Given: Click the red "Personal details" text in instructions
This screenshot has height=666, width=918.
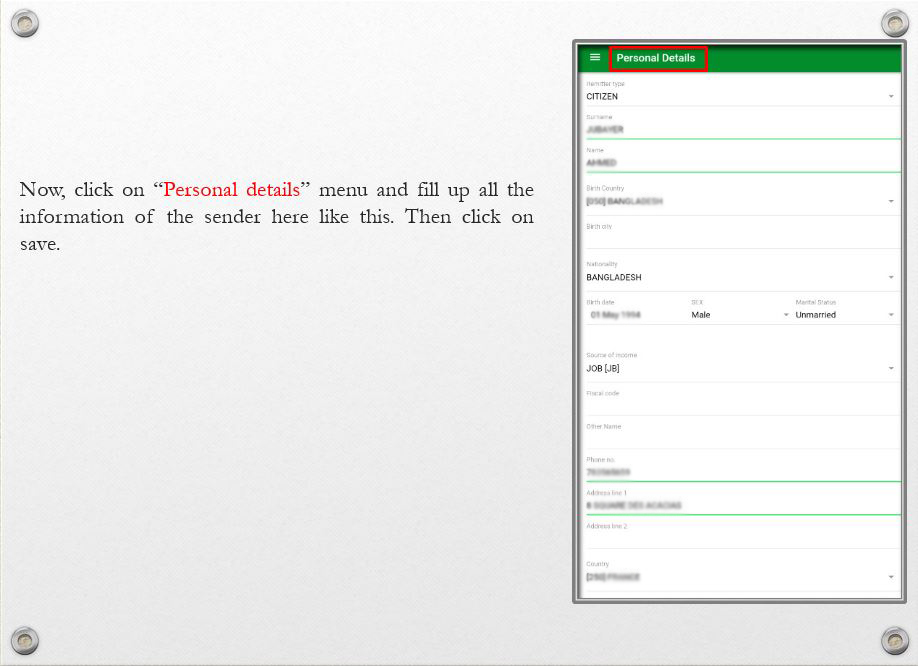Looking at the screenshot, I should 231,190.
